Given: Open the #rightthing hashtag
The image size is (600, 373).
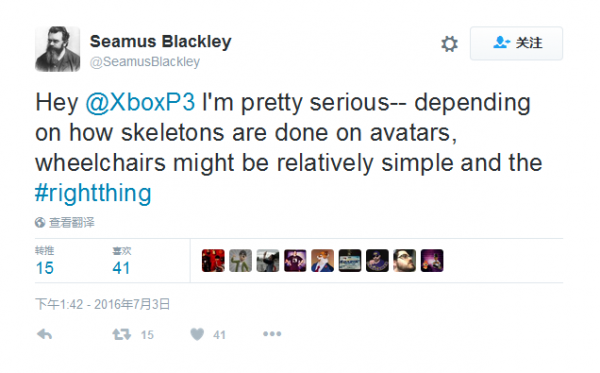Looking at the screenshot, I should click(93, 192).
